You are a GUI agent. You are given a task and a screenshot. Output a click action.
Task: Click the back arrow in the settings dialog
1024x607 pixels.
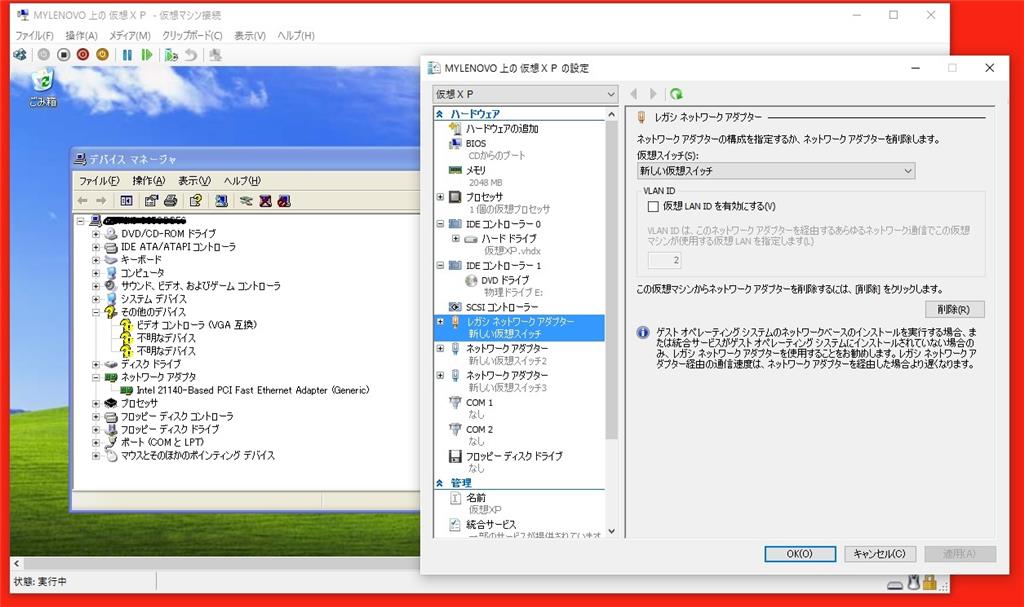(x=633, y=94)
